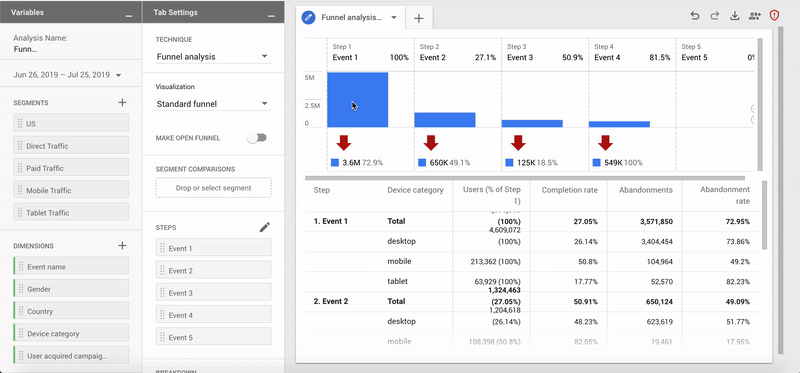The image size is (800, 373).
Task: Add a new tab with plus
Action: tap(419, 18)
